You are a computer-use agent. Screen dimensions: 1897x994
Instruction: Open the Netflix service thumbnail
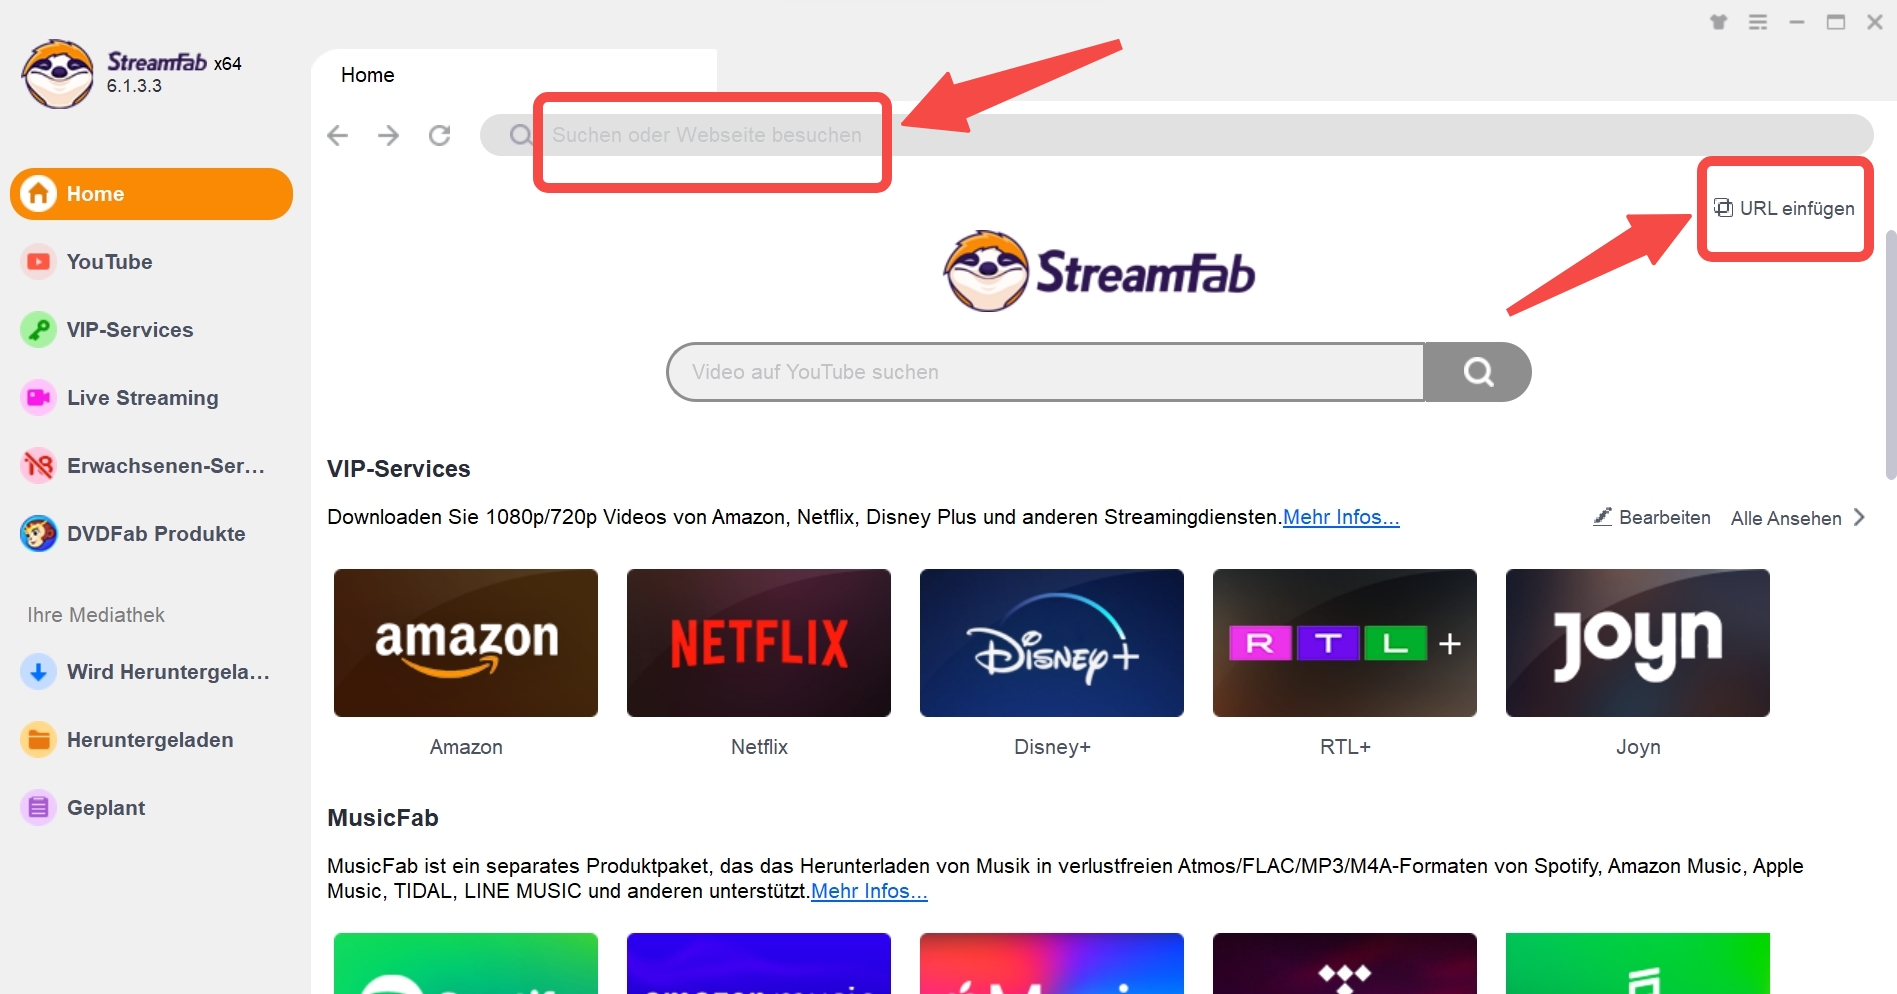[759, 643]
